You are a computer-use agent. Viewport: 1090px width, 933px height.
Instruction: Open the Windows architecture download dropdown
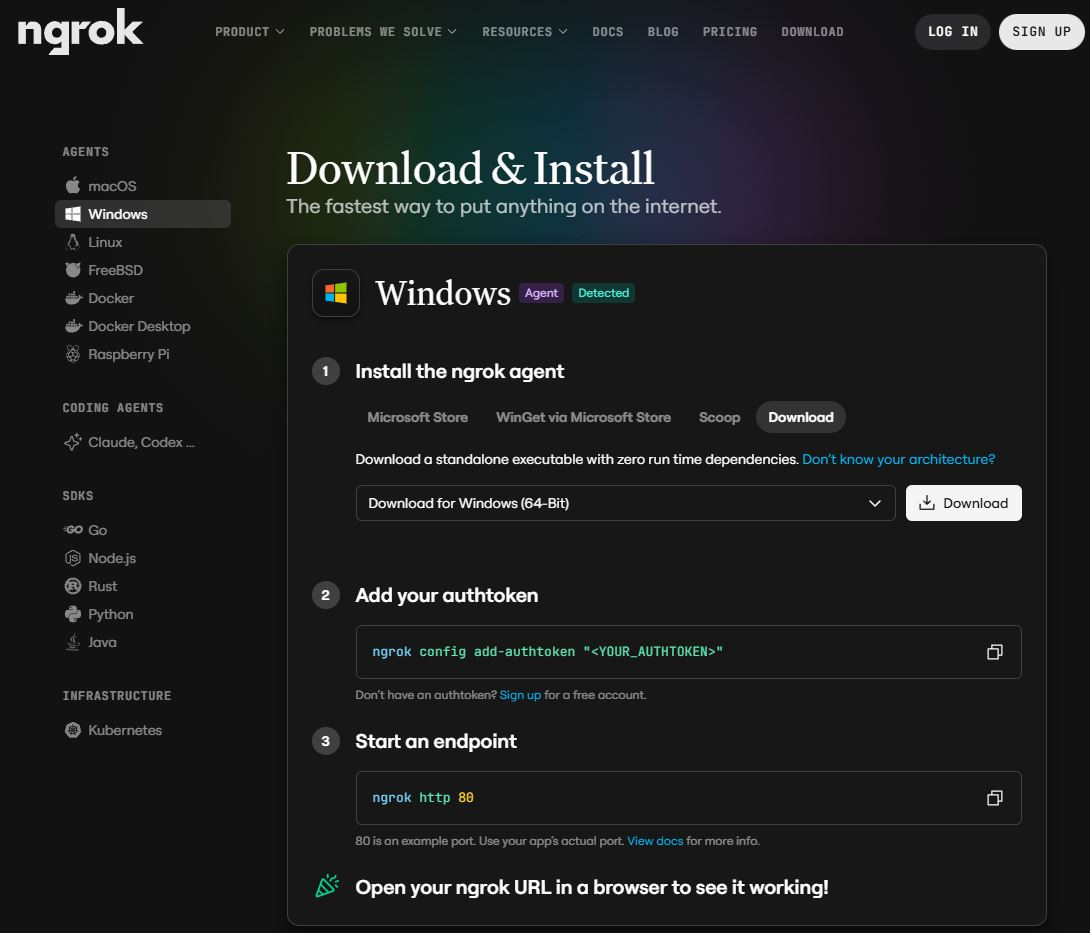[x=626, y=503]
